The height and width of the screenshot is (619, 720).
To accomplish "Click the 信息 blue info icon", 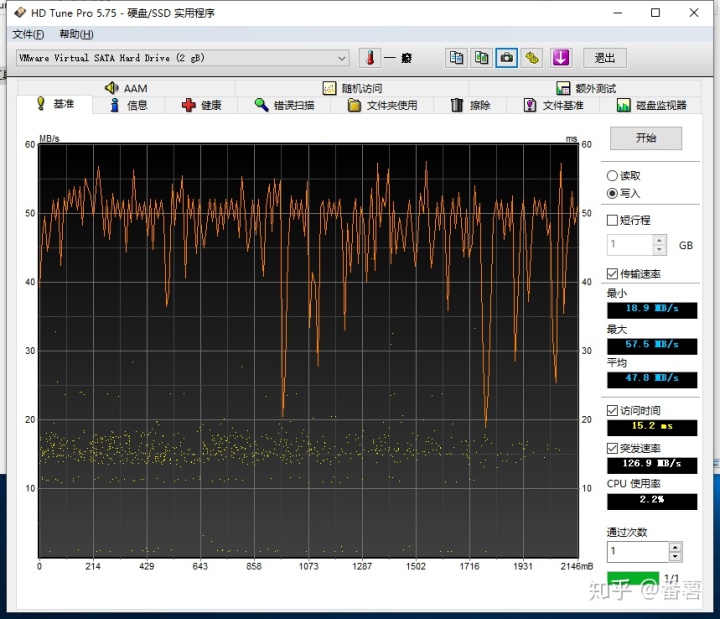I will click(114, 105).
